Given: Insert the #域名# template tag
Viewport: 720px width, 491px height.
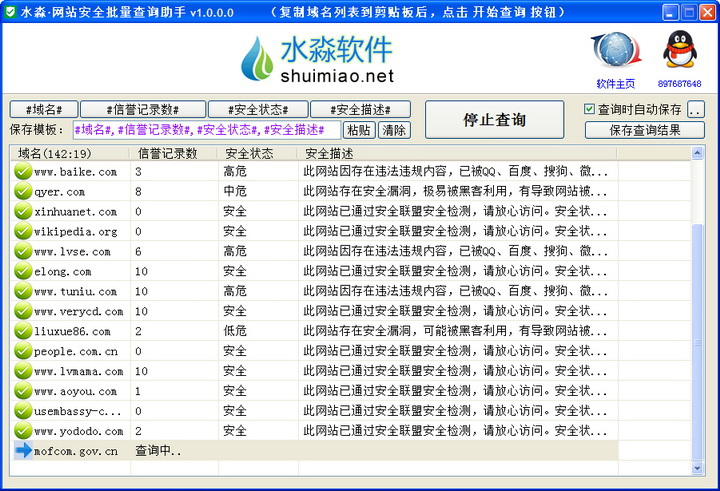Looking at the screenshot, I should [x=44, y=109].
